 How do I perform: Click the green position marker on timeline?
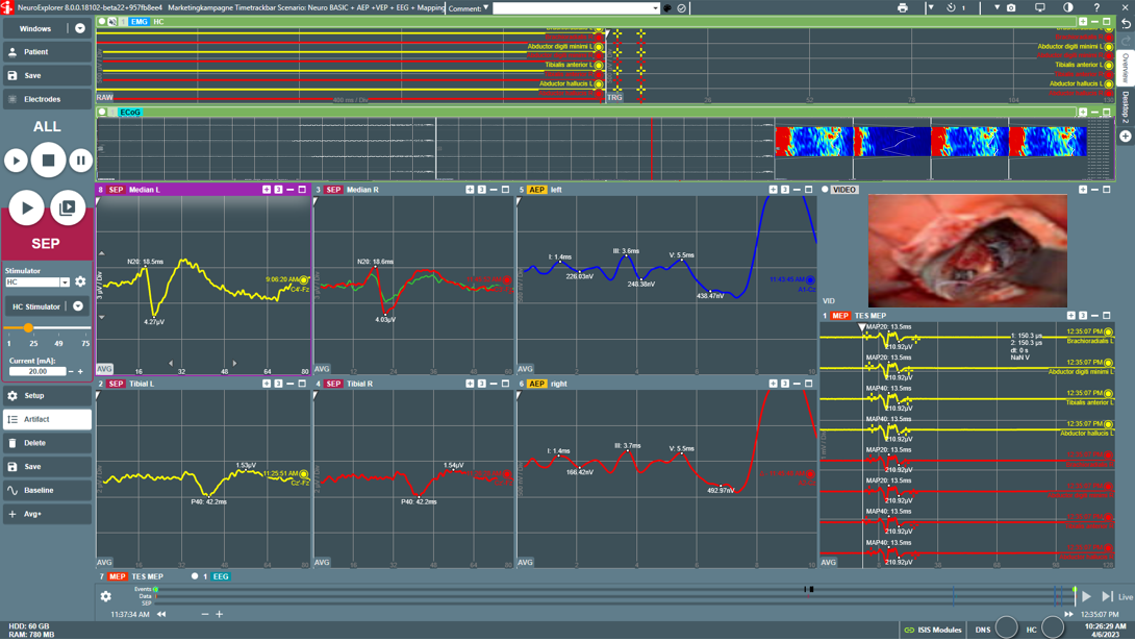[x=1075, y=592]
